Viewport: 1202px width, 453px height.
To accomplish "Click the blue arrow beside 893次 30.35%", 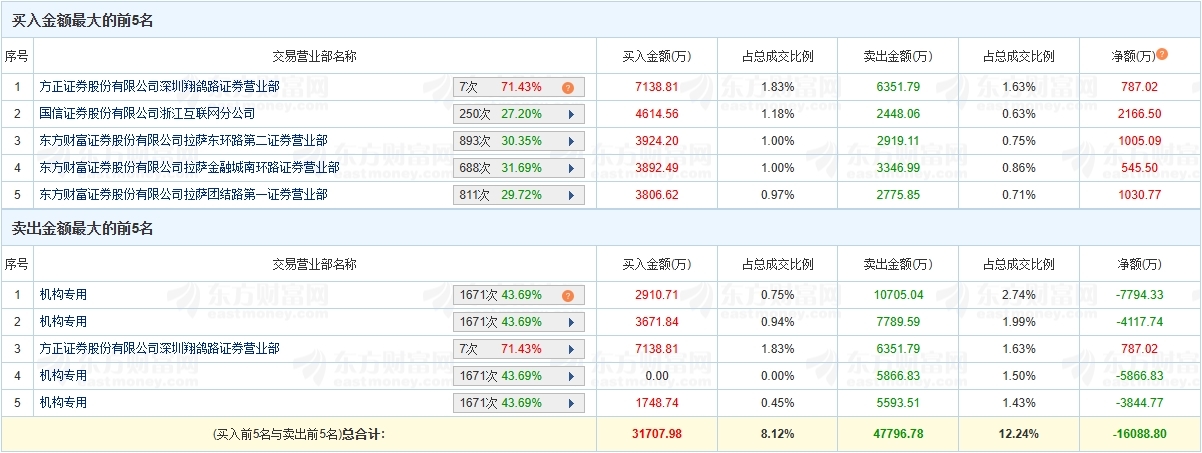I will click(571, 141).
